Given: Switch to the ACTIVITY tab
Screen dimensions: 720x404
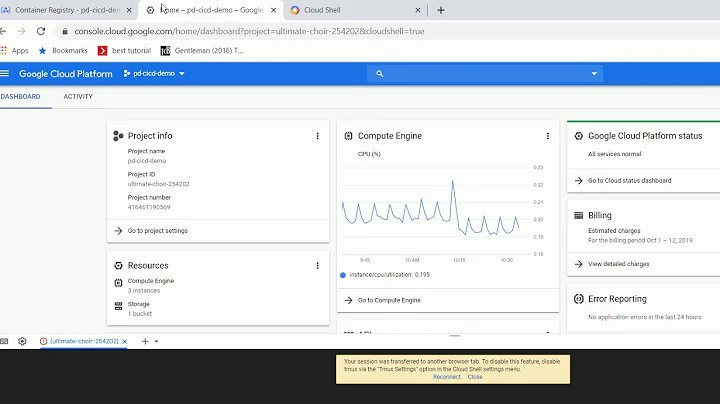Looking at the screenshot, I should click(78, 96).
